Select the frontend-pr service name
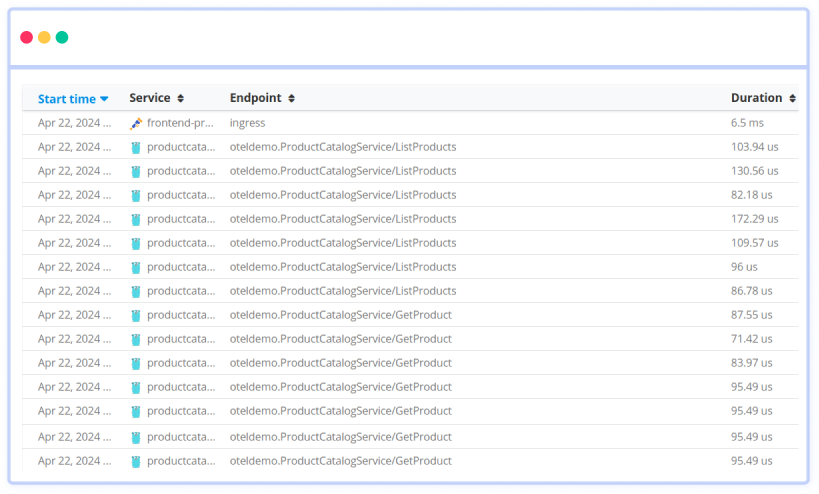This screenshot has height=494, width=819. coord(180,123)
